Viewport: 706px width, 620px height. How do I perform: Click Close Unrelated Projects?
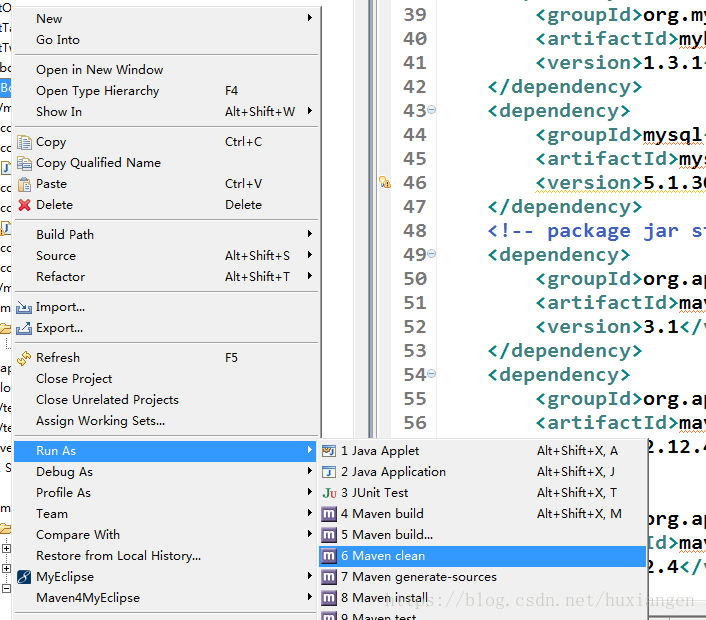click(108, 400)
